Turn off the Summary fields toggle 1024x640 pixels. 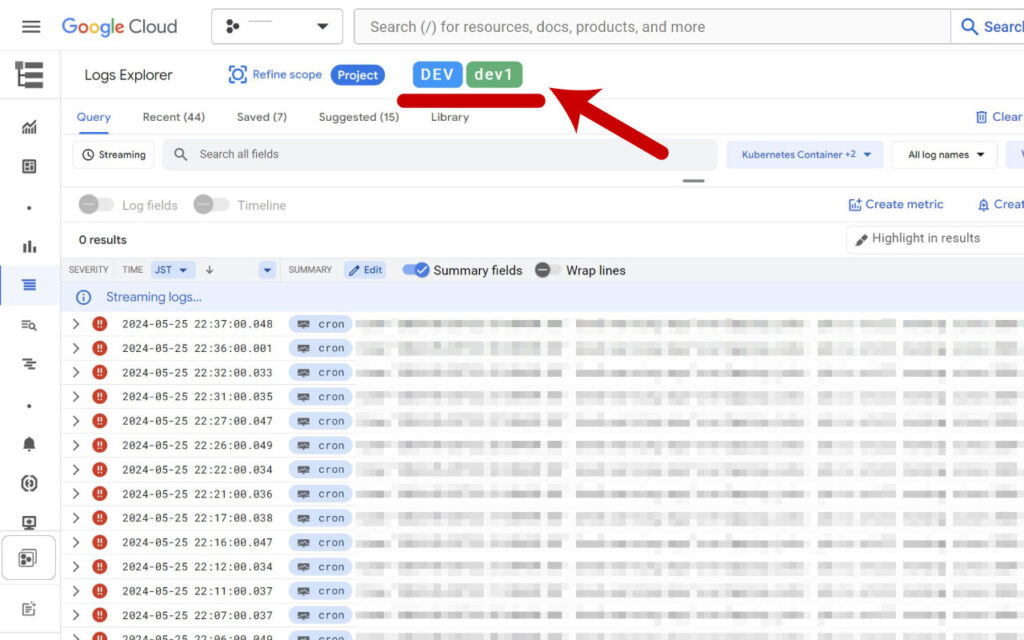[415, 270]
